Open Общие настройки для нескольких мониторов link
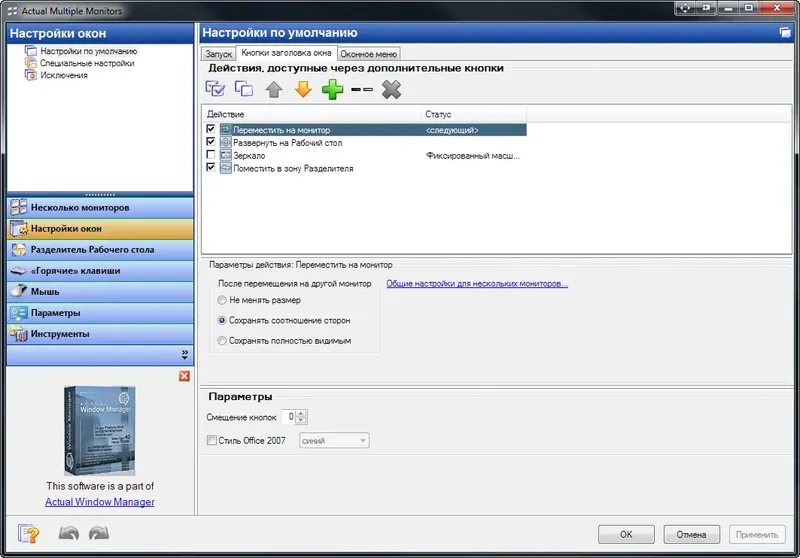 point(477,284)
